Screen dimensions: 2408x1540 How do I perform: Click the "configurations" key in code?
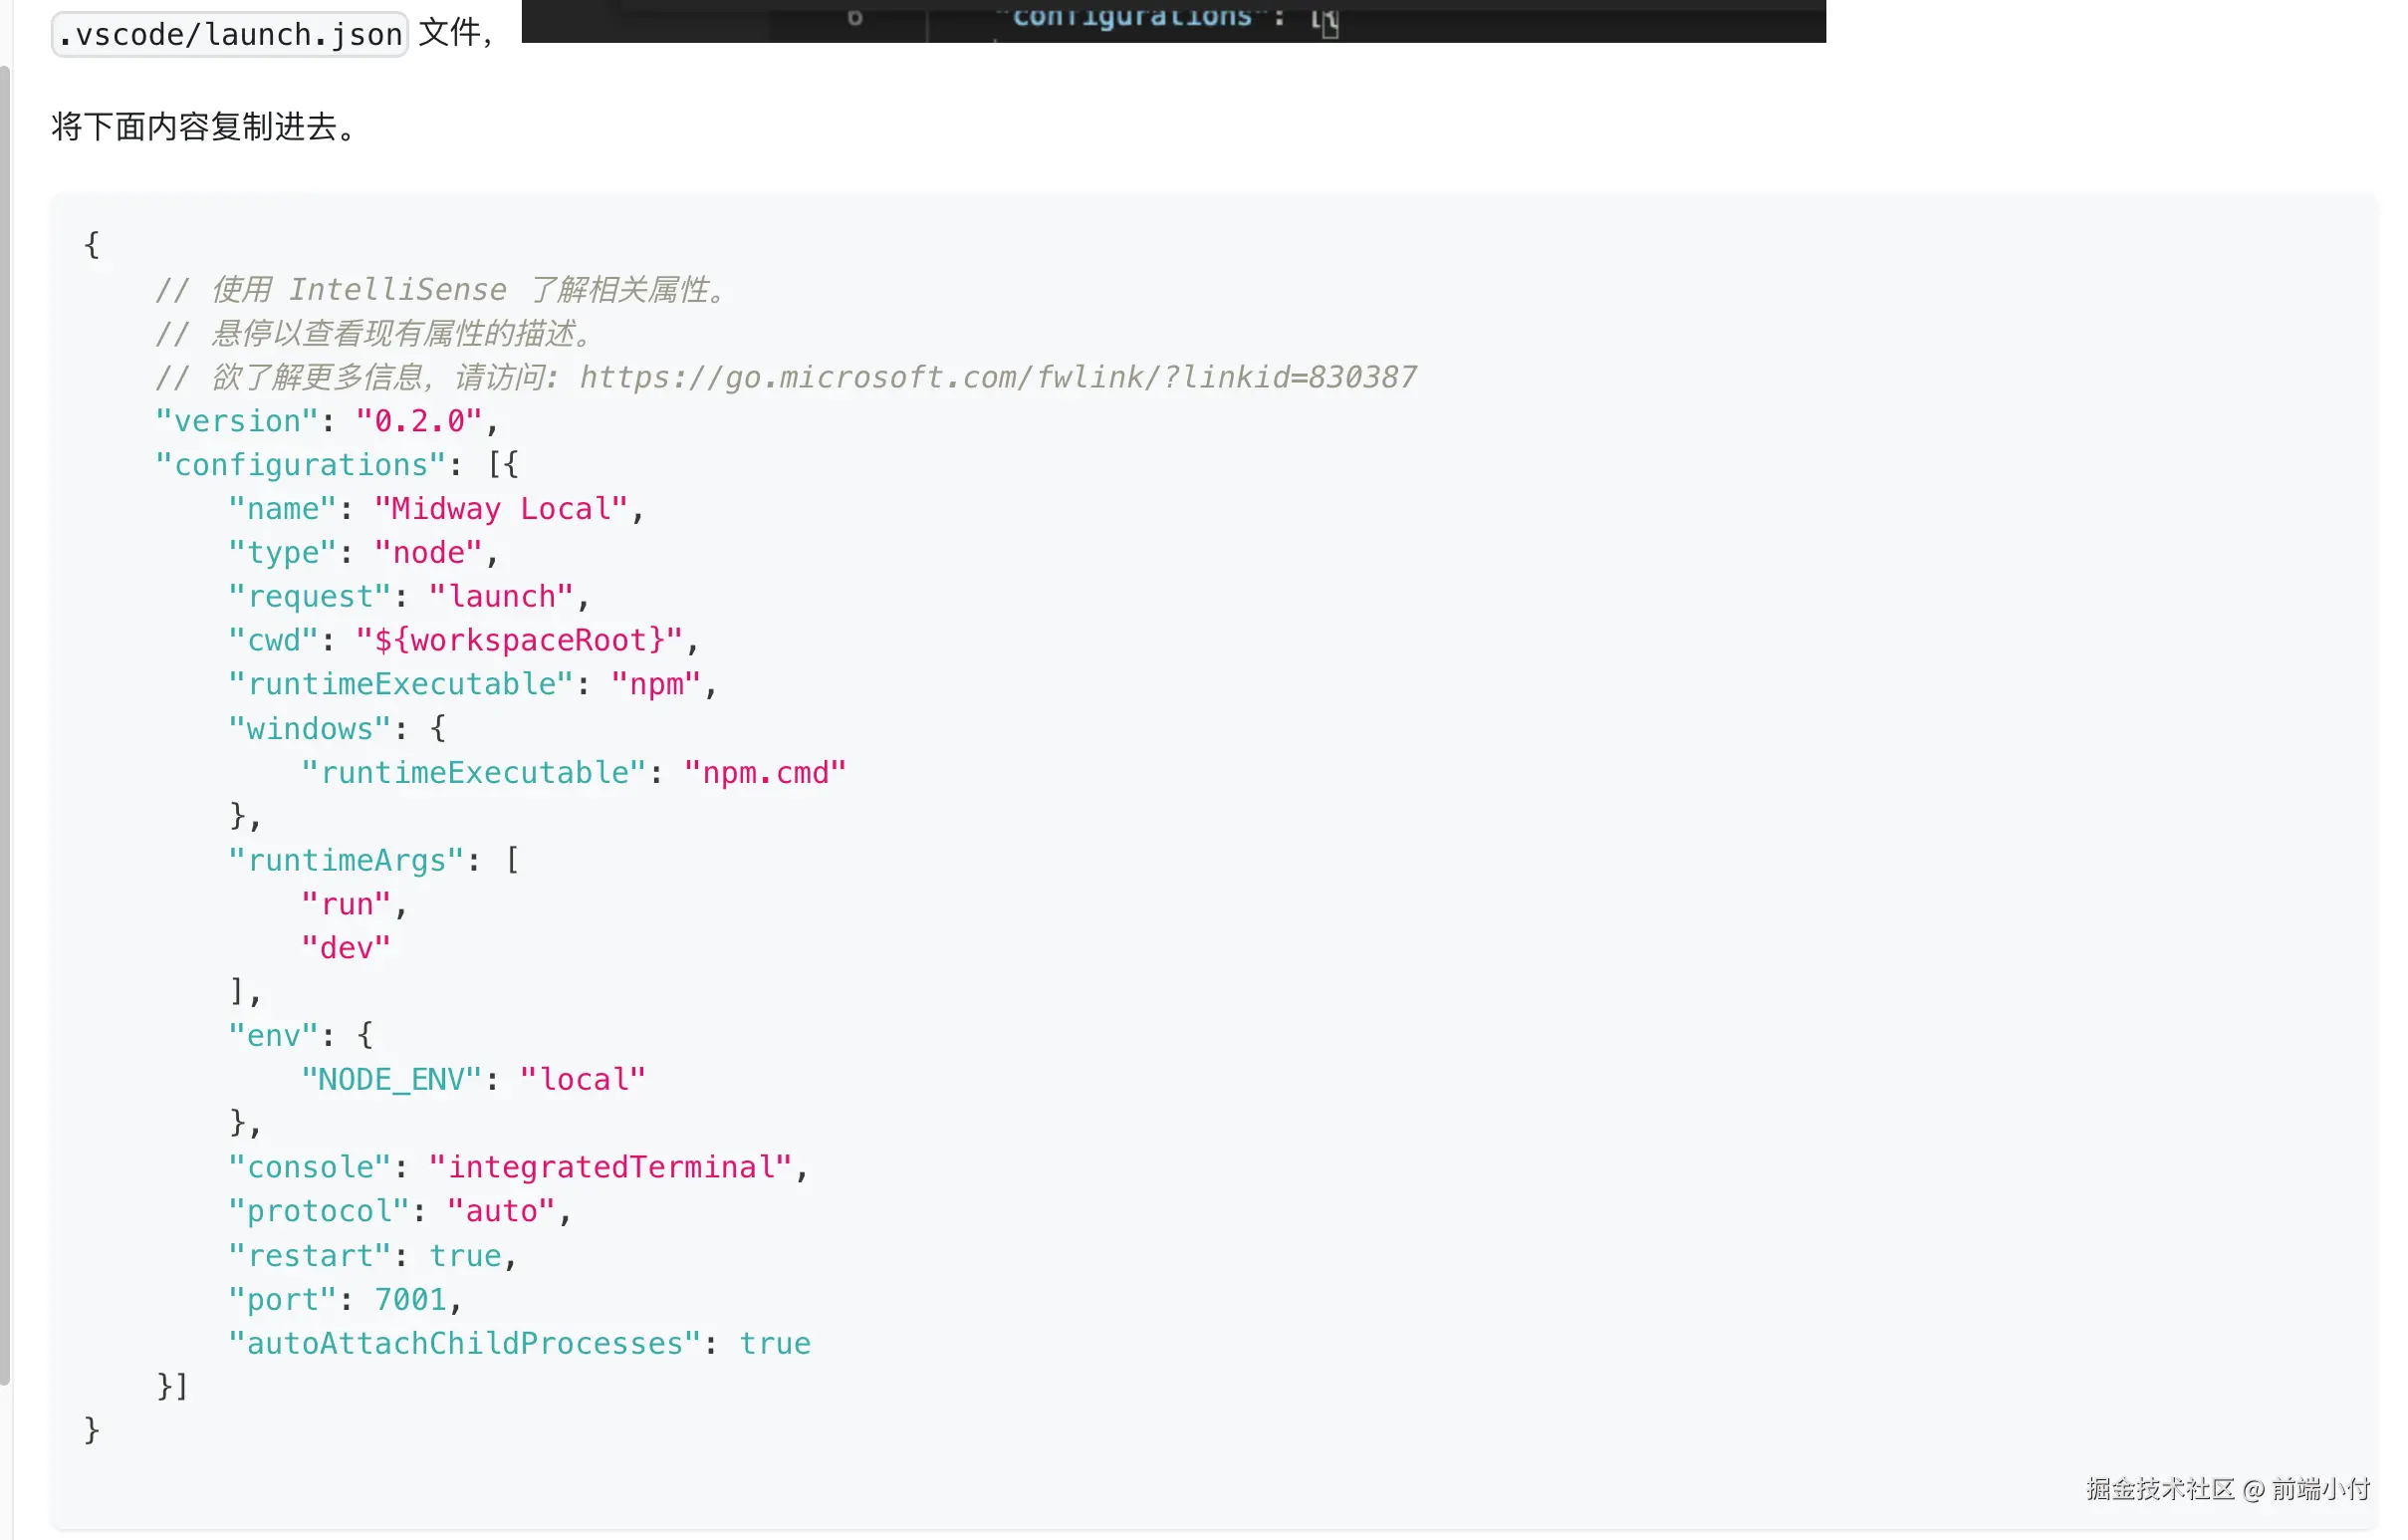pyautogui.click(x=300, y=465)
